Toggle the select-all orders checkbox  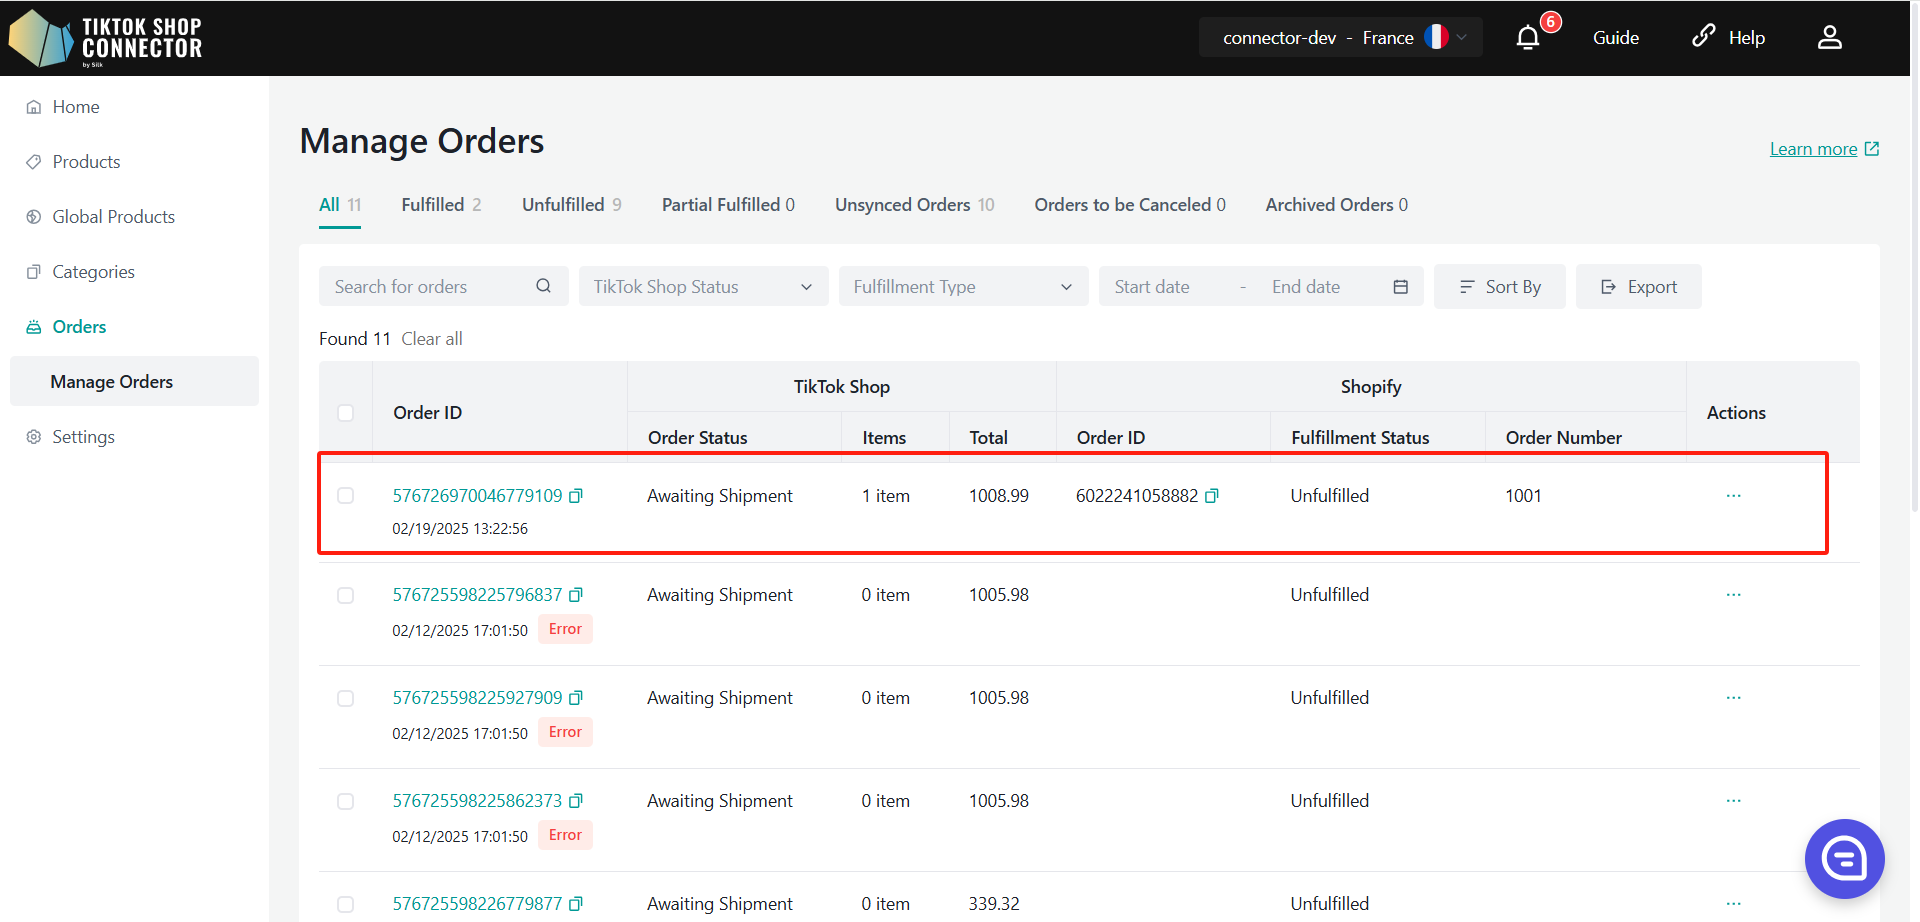coord(346,413)
